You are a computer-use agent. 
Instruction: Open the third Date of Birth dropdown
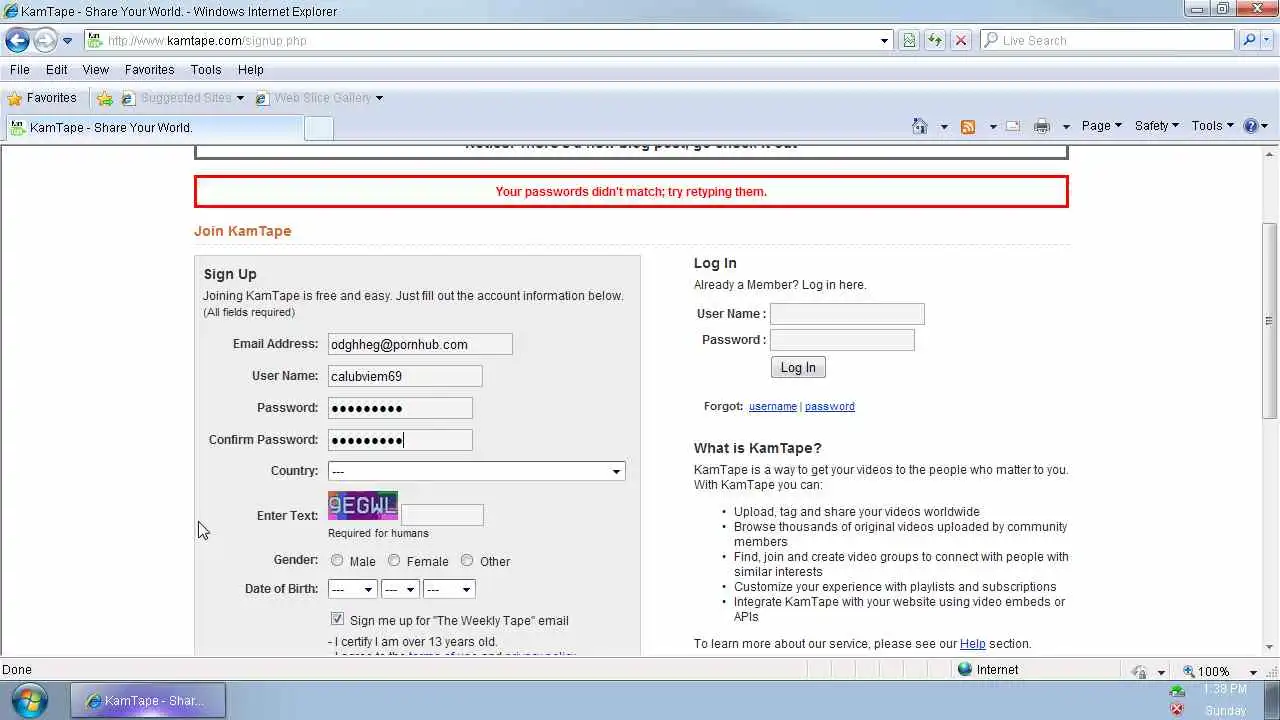coord(449,589)
